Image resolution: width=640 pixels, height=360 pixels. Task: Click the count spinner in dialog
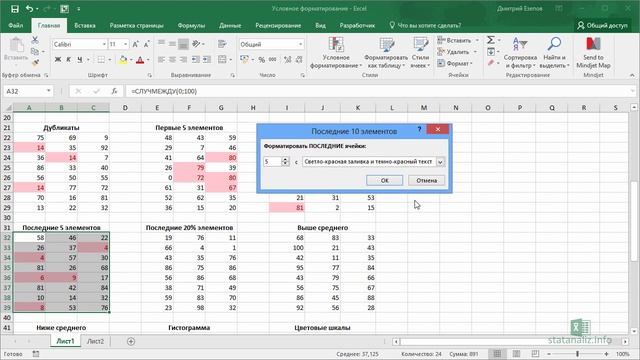(x=285, y=162)
